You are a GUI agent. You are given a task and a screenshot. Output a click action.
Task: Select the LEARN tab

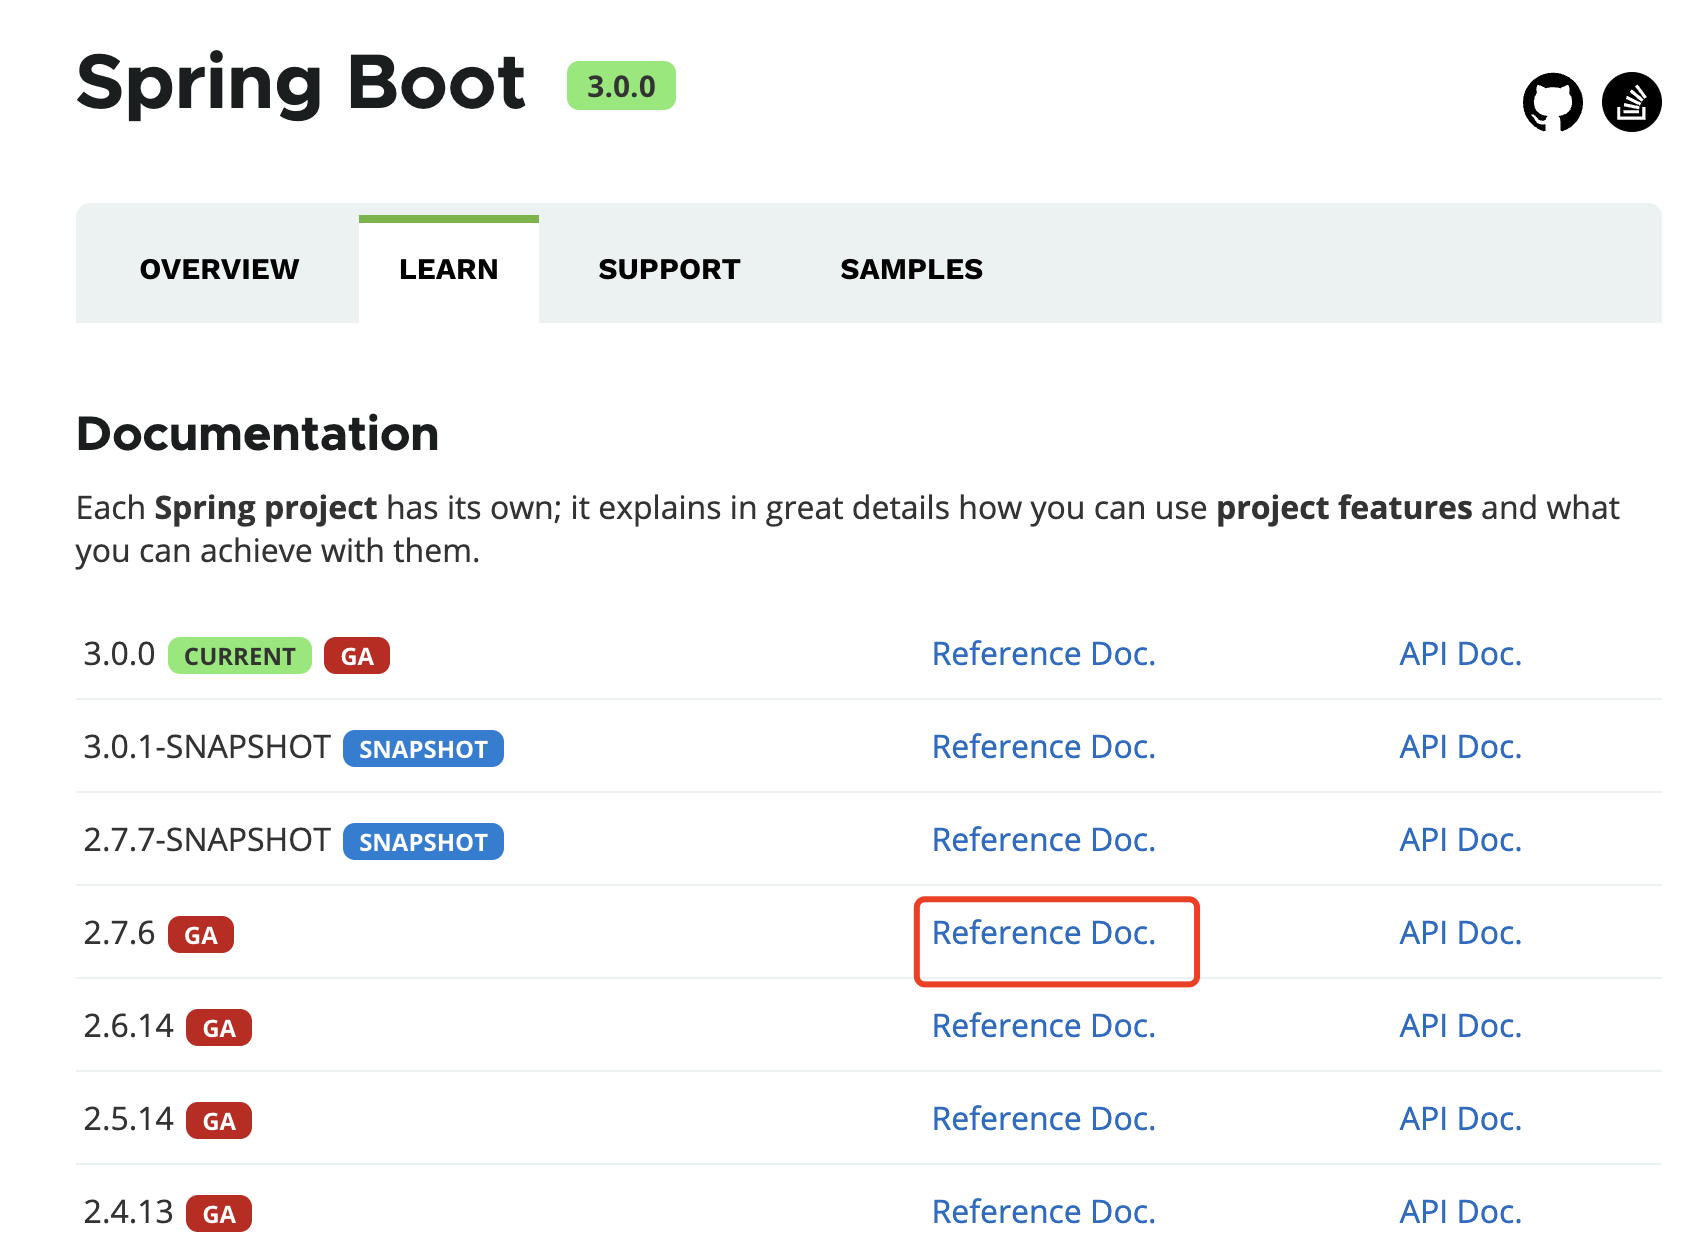tap(448, 269)
